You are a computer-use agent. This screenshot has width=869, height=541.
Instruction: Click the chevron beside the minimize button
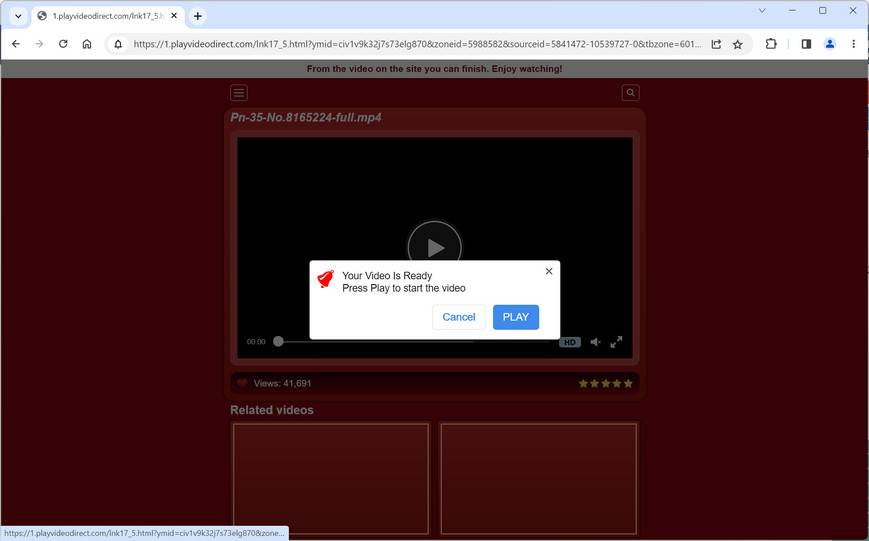click(x=762, y=11)
